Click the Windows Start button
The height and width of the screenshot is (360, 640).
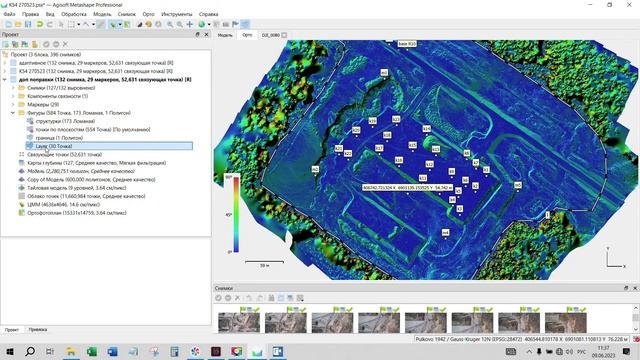point(9,351)
